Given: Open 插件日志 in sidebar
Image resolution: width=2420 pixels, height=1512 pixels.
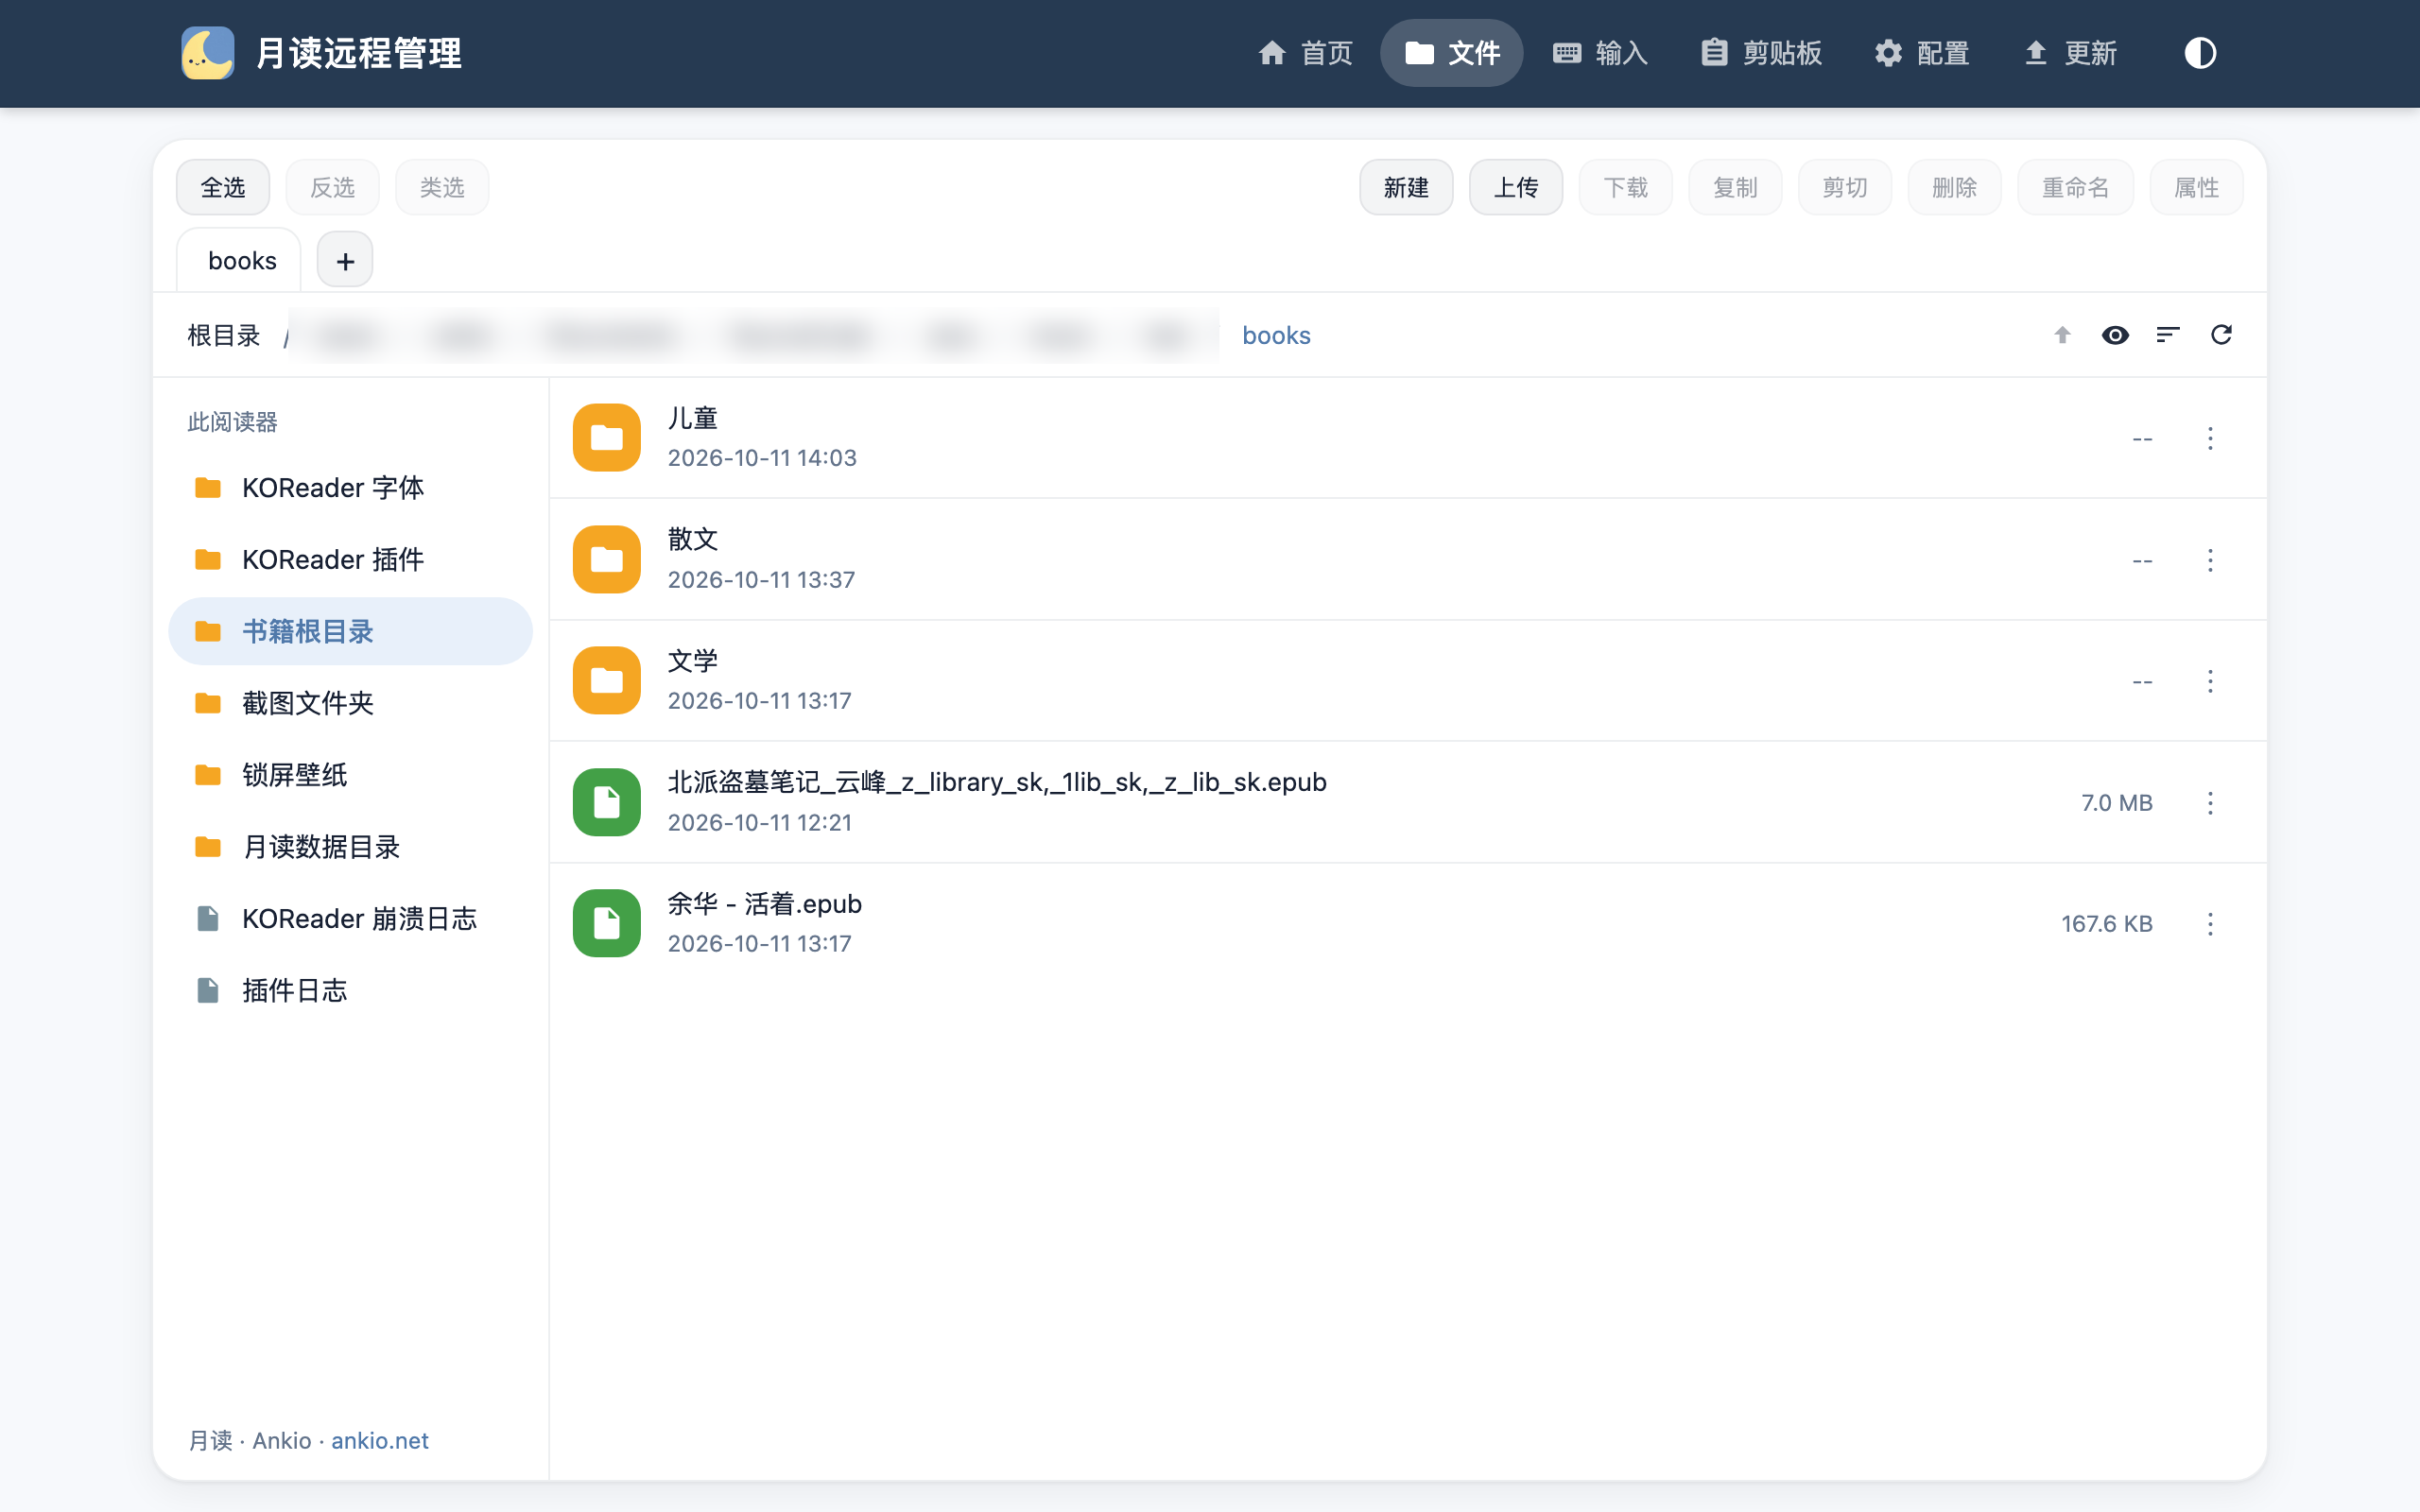Looking at the screenshot, I should [x=350, y=991].
